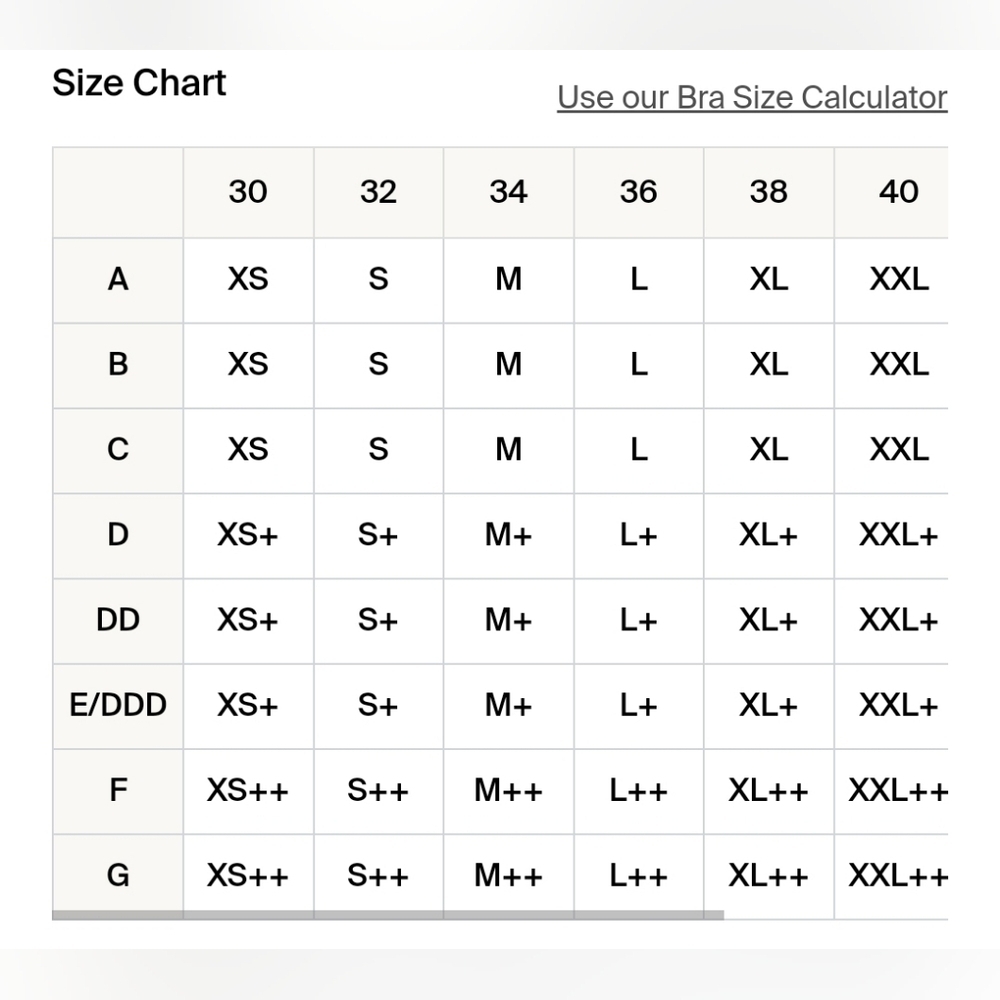Click the 40 band size header cell

[891, 192]
